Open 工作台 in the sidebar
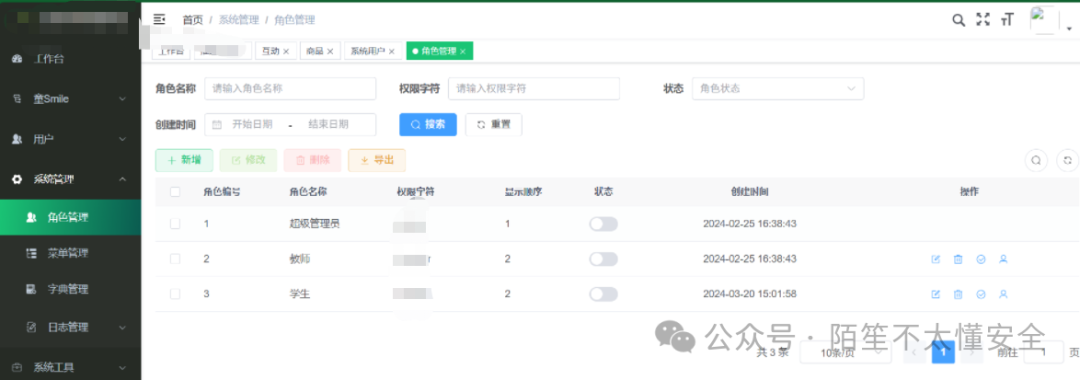Screen dimensions: 1080x380 (x=70, y=59)
